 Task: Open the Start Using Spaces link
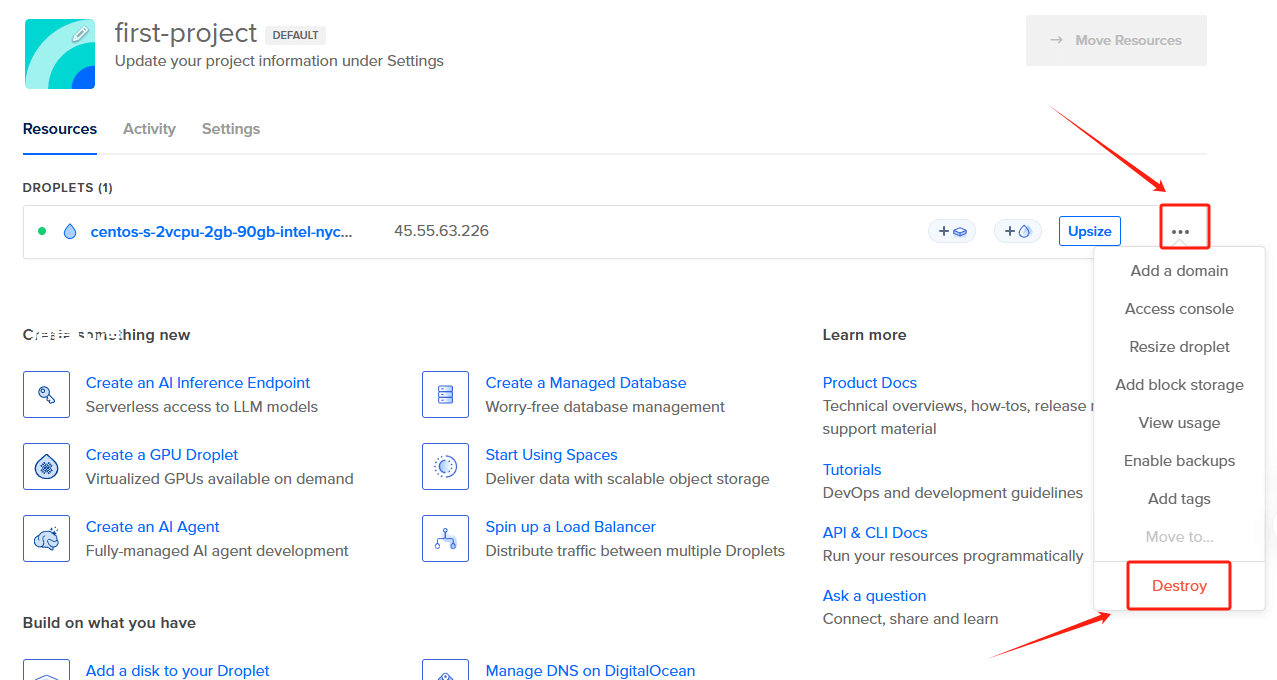[552, 455]
